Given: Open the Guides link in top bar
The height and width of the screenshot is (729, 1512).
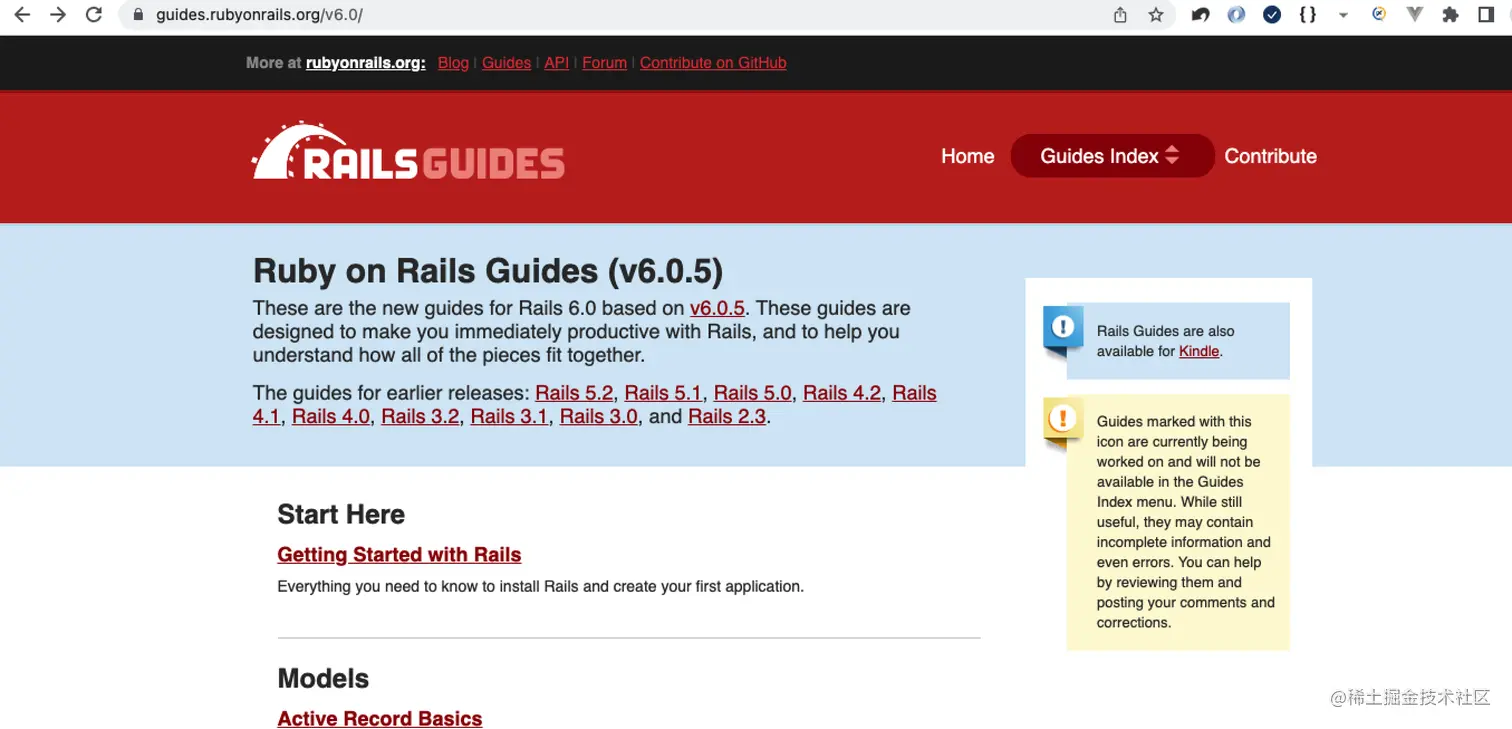Looking at the screenshot, I should (x=506, y=62).
